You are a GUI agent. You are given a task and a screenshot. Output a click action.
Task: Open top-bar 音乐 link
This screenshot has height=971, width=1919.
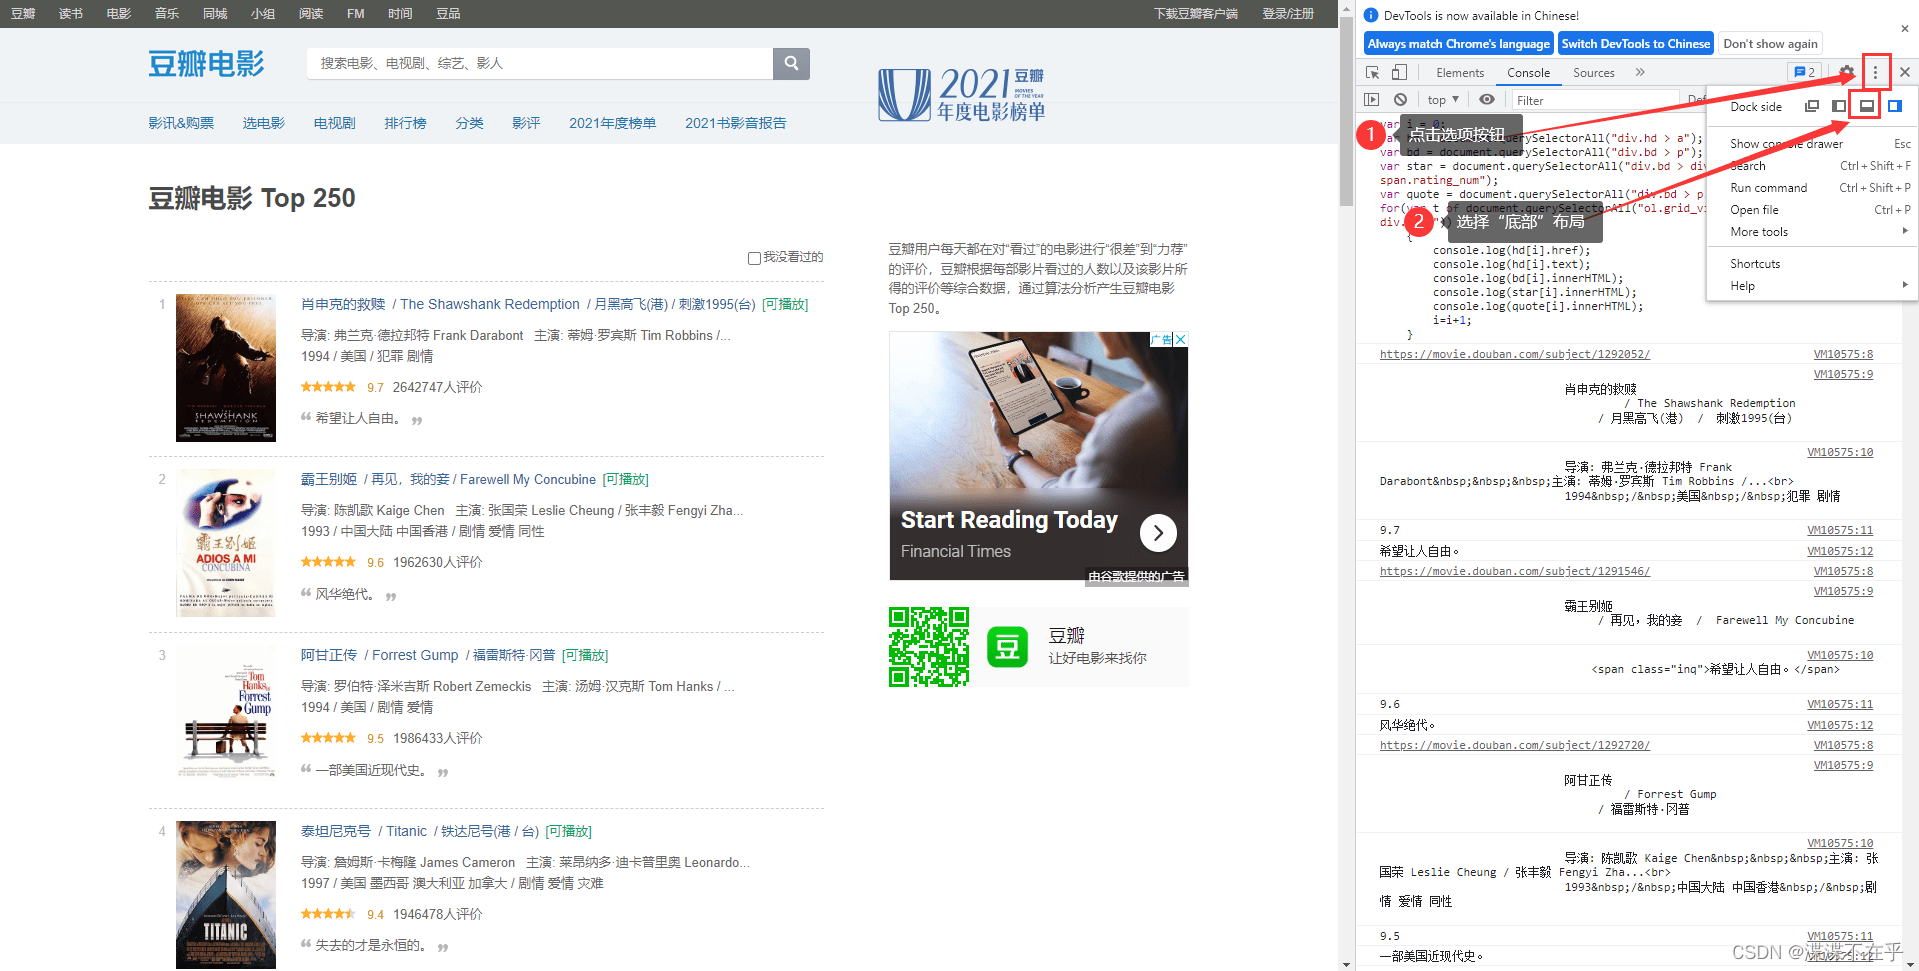coord(167,14)
